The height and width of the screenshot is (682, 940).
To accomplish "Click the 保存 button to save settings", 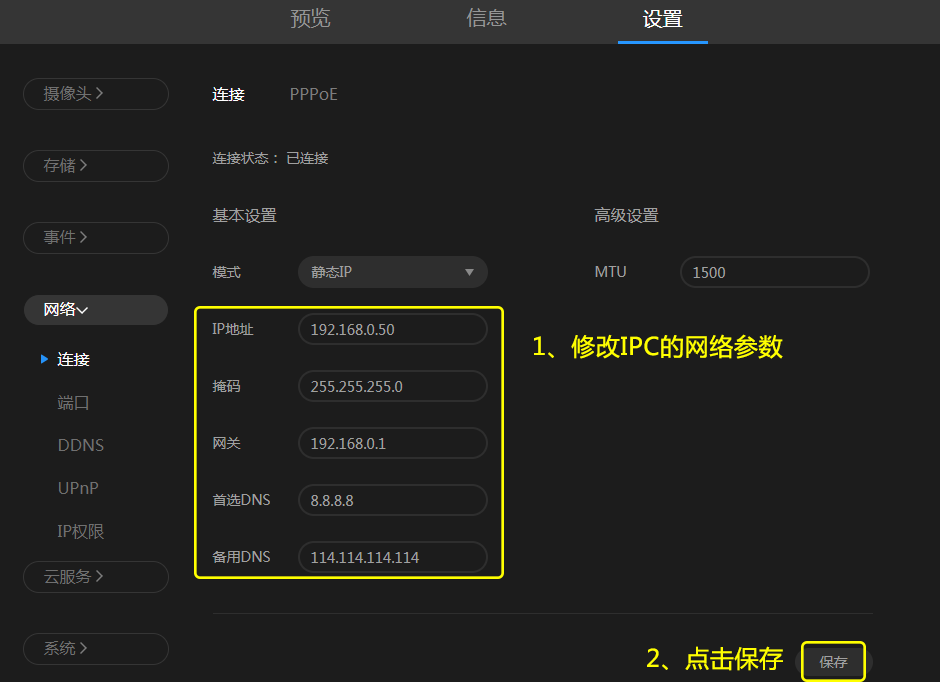I will coord(833,661).
